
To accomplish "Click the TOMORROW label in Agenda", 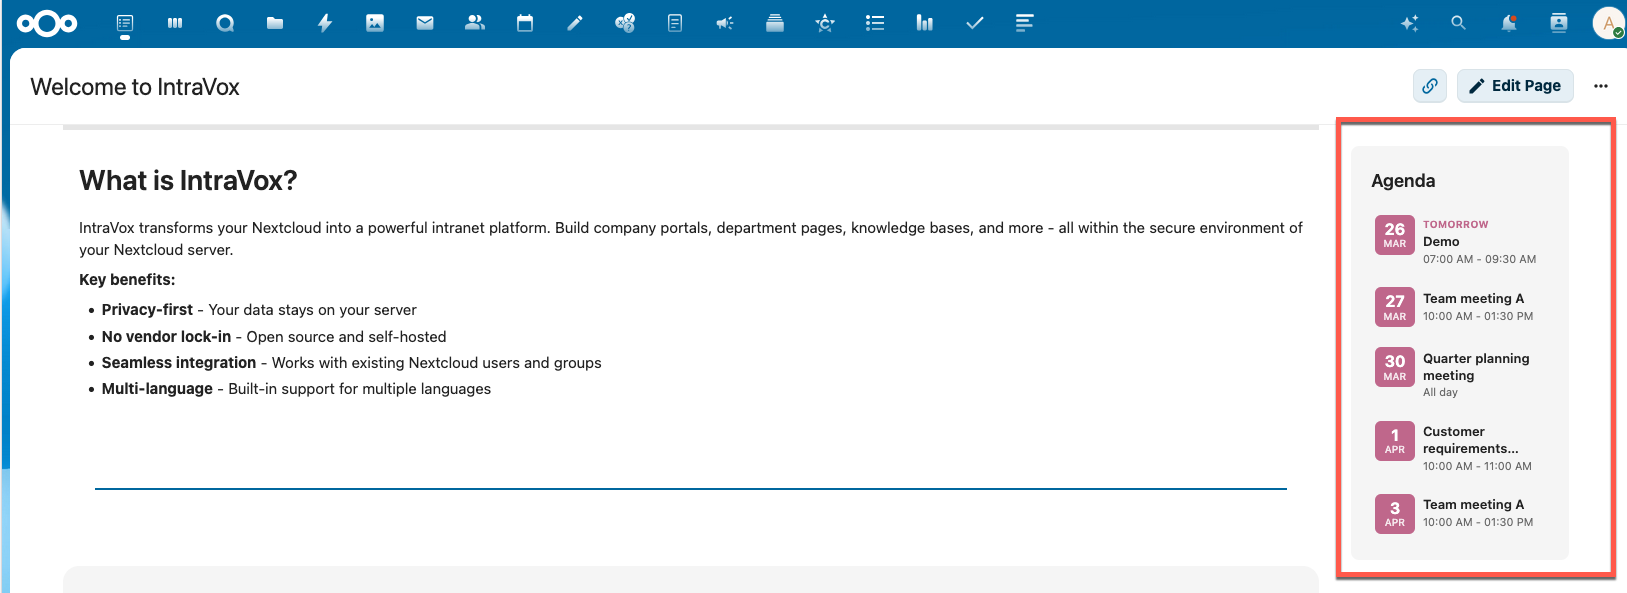I will (1455, 224).
